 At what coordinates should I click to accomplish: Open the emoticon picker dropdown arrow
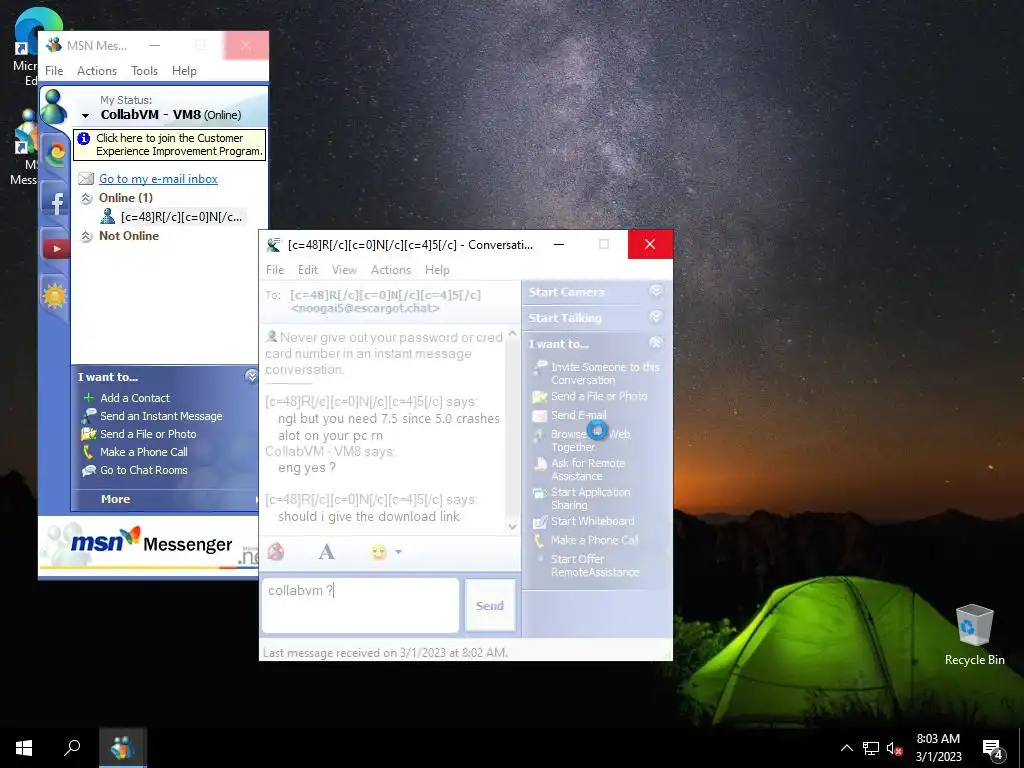click(398, 552)
